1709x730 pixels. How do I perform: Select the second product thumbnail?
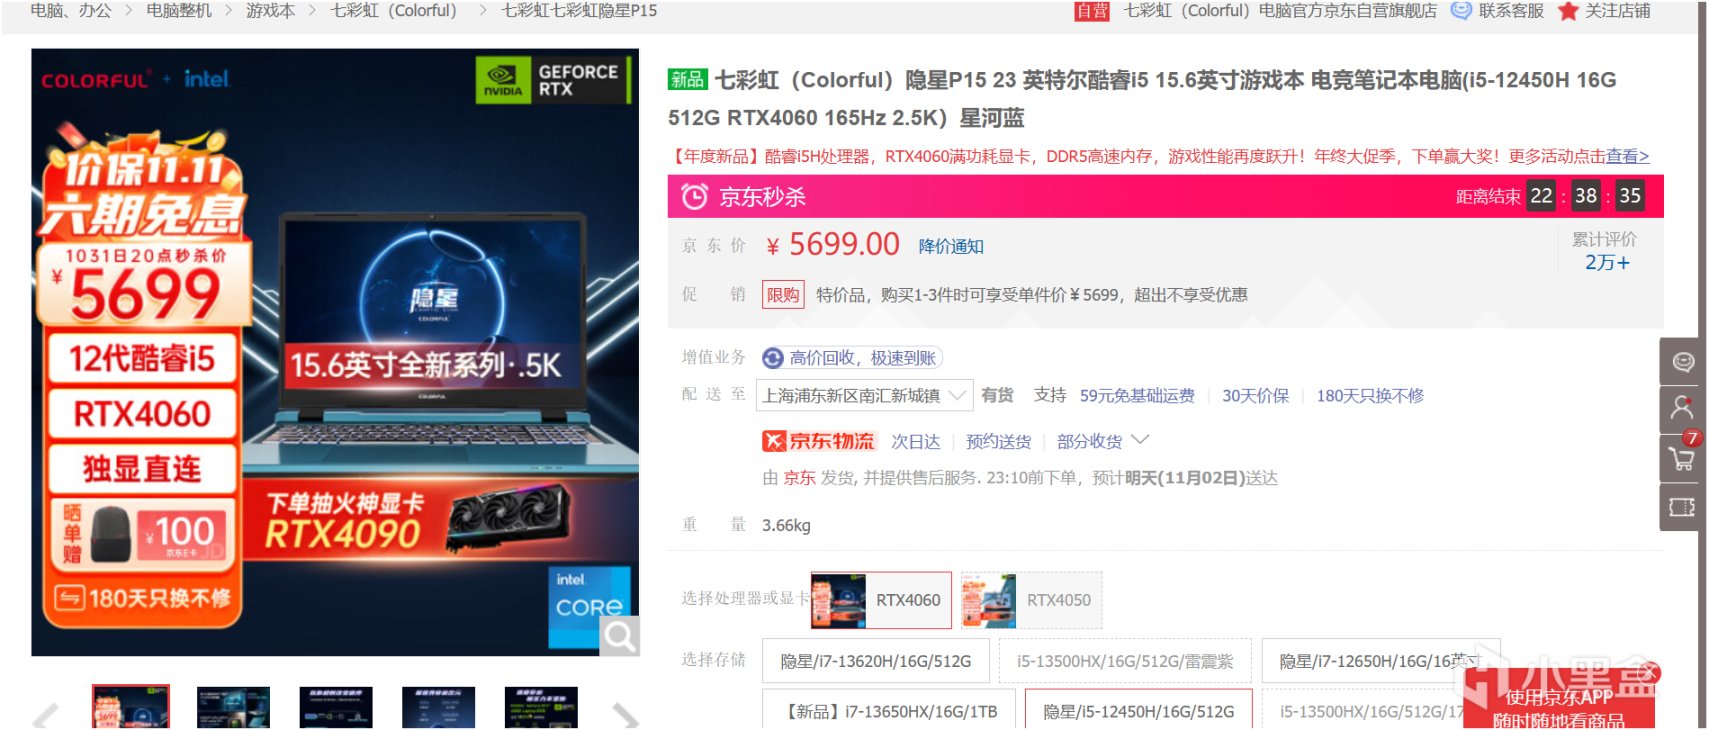click(233, 706)
